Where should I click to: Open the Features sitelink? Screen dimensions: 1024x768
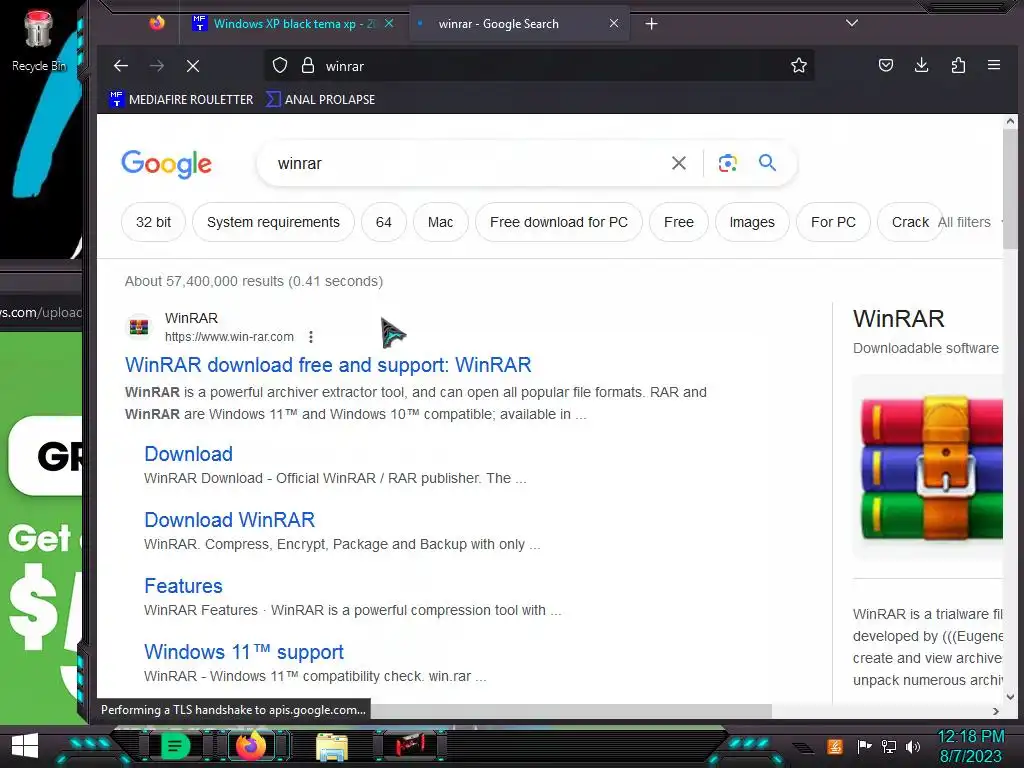coord(183,586)
